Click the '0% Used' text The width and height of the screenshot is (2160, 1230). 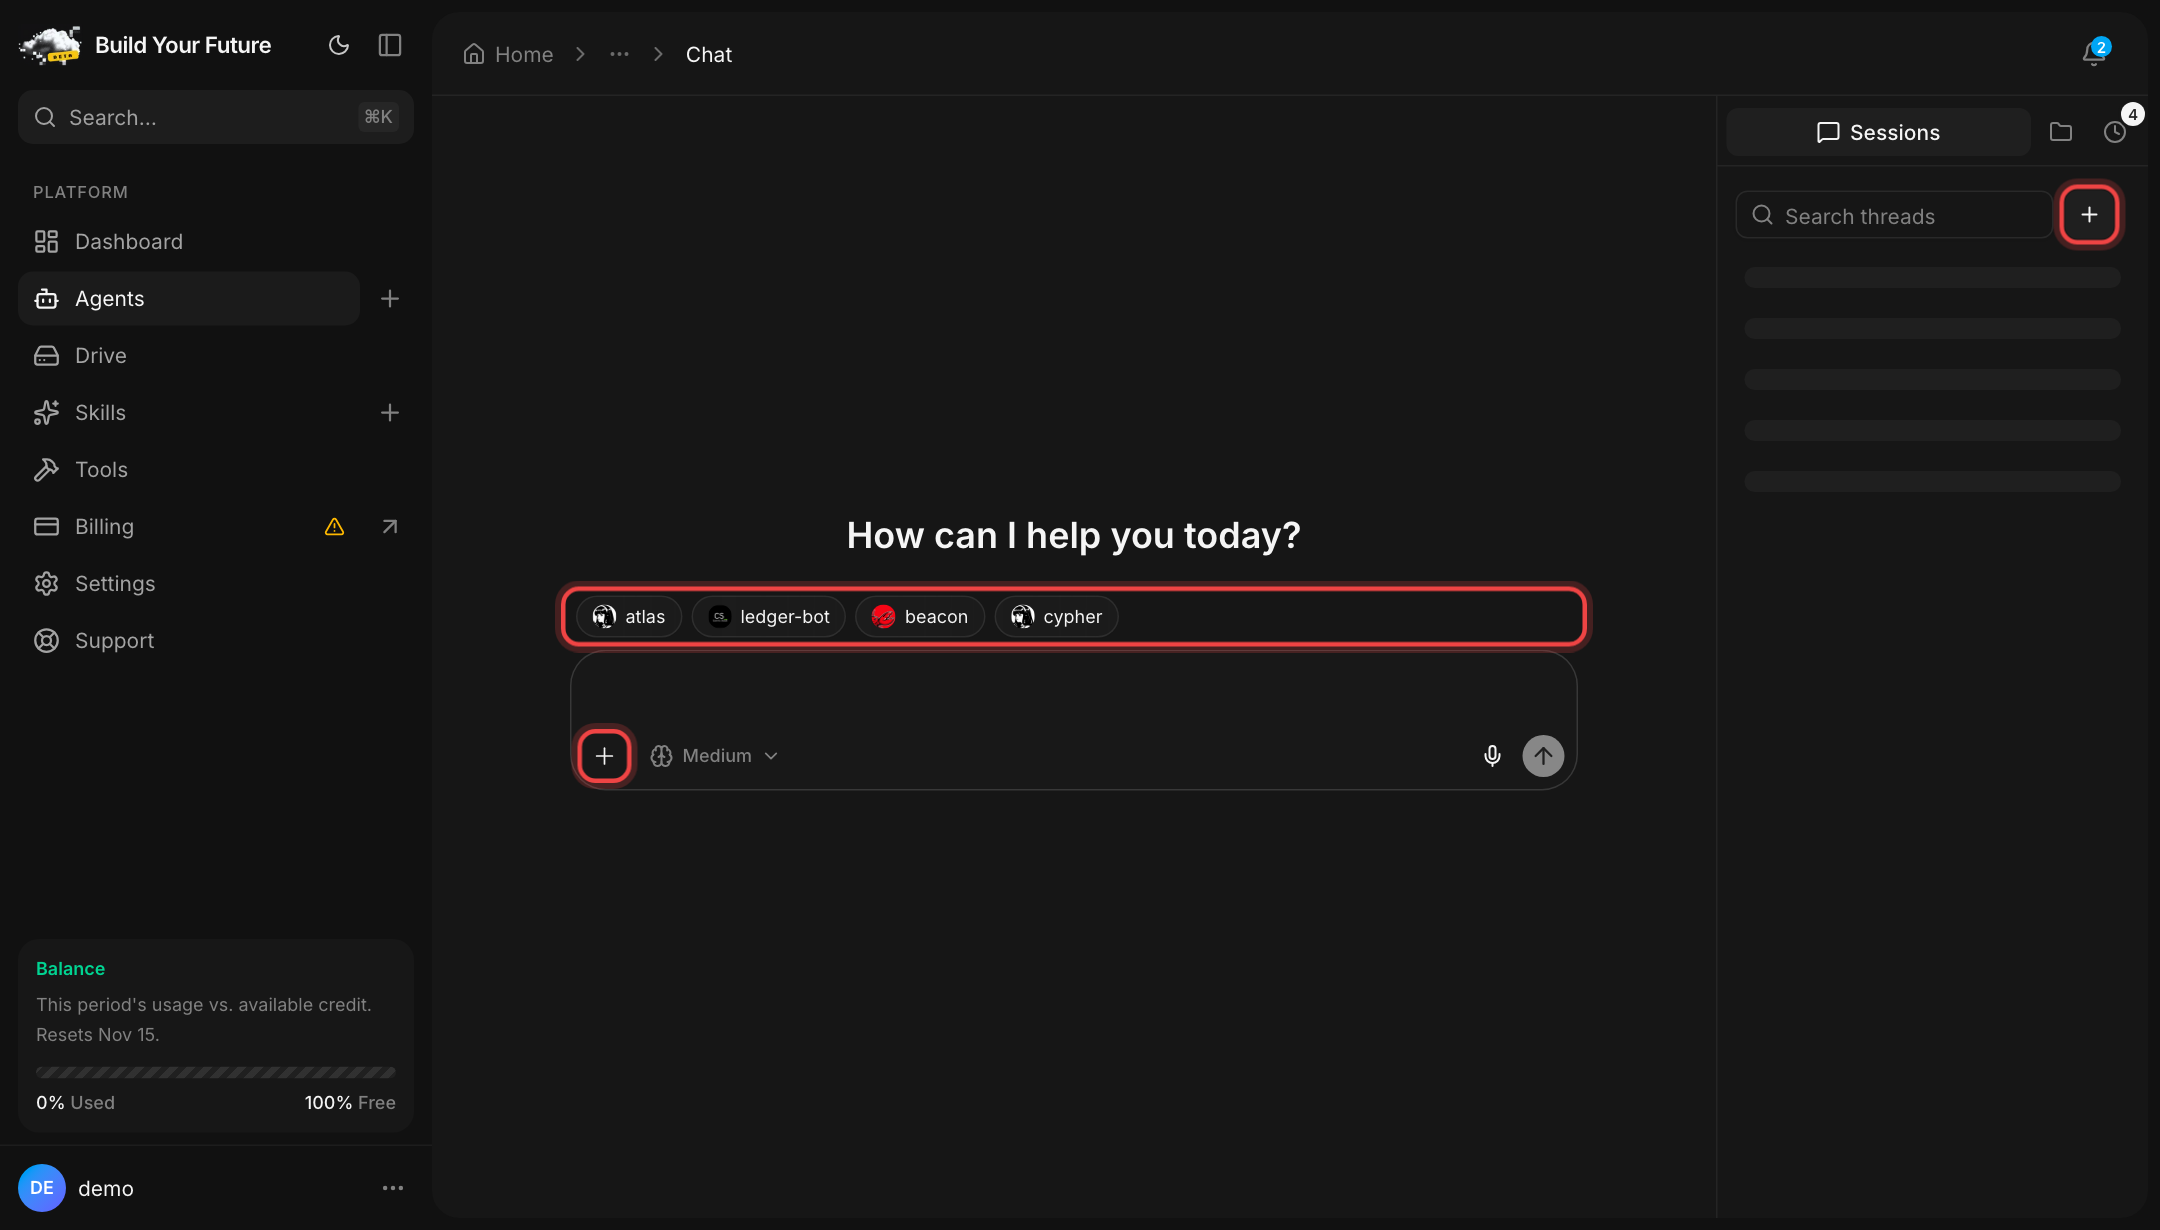point(75,1102)
